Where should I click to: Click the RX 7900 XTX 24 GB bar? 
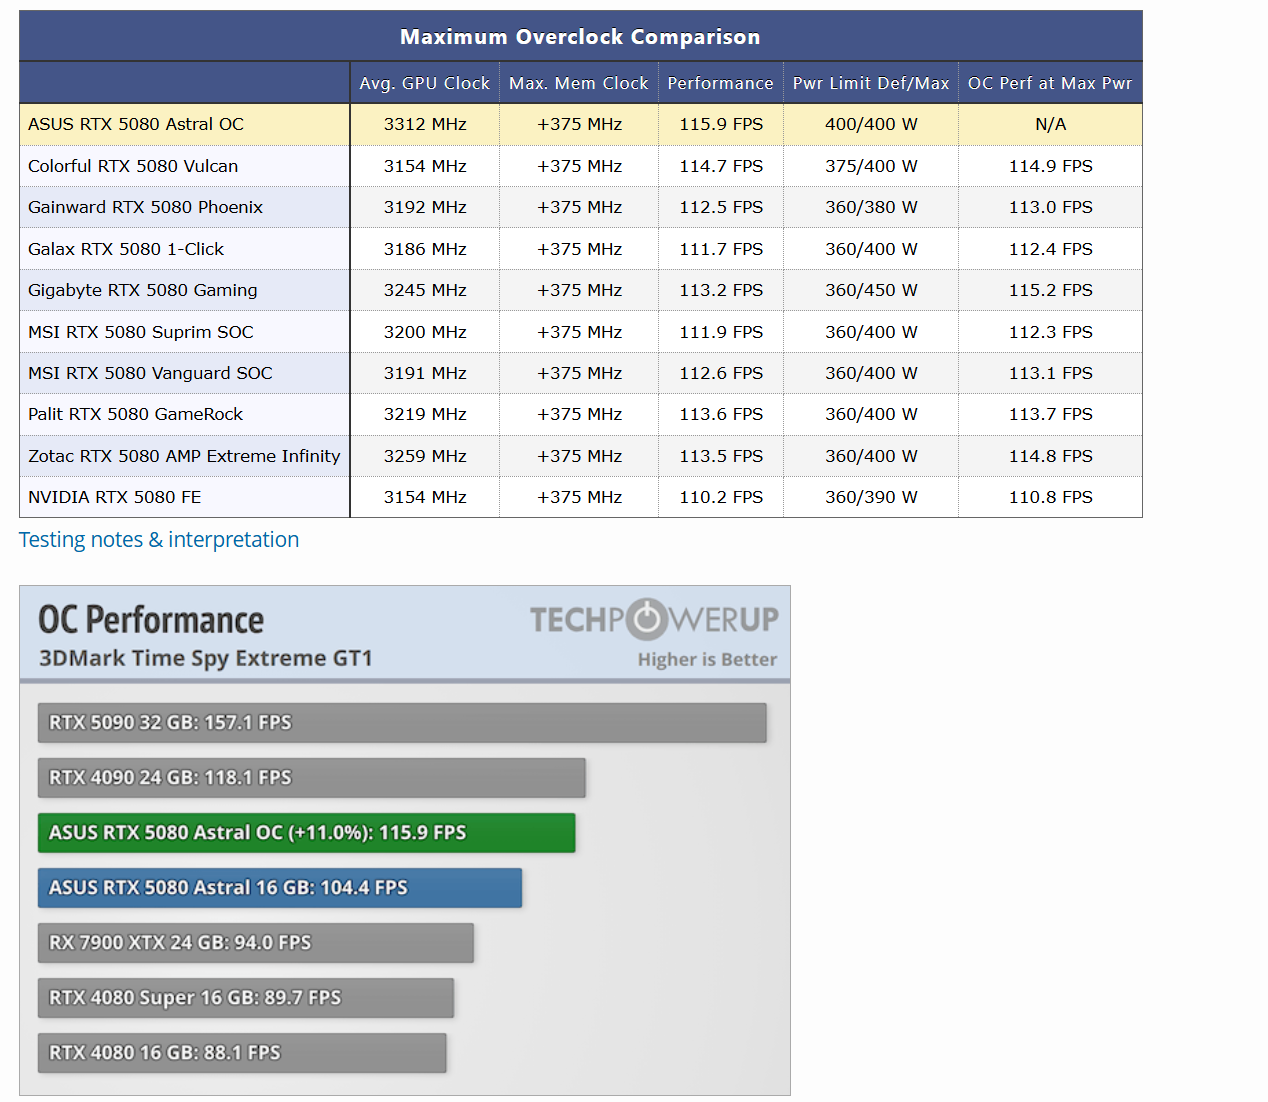tap(255, 943)
